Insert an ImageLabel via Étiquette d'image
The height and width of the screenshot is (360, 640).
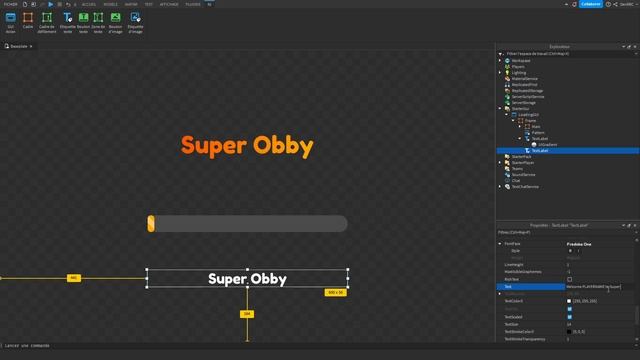[x=136, y=22]
